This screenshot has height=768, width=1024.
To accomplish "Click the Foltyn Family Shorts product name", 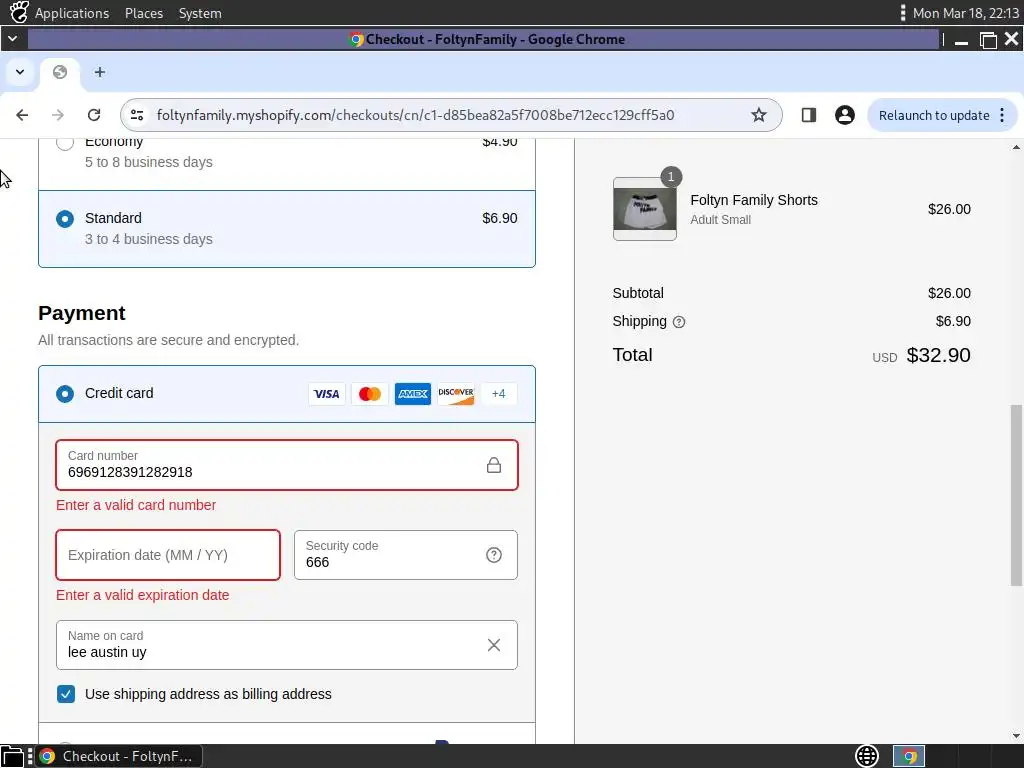I will point(754,200).
